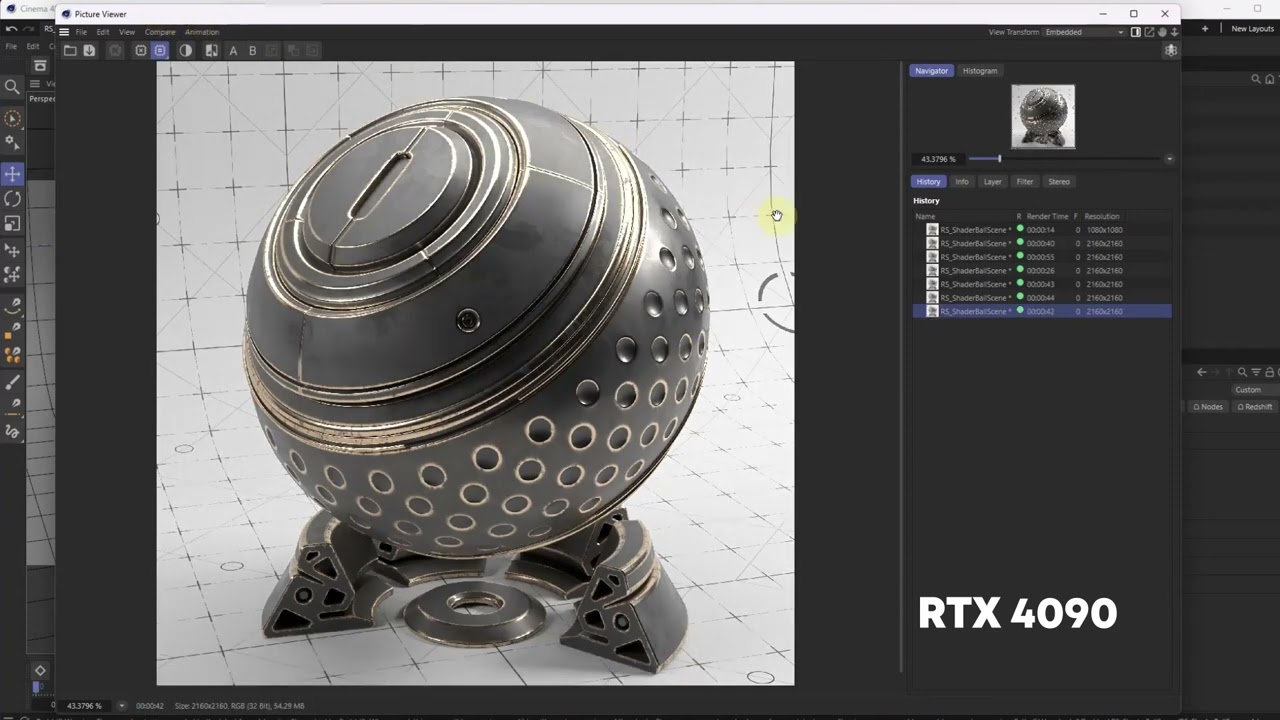
Task: Select history render with time 00:00:55
Action: 1042,257
